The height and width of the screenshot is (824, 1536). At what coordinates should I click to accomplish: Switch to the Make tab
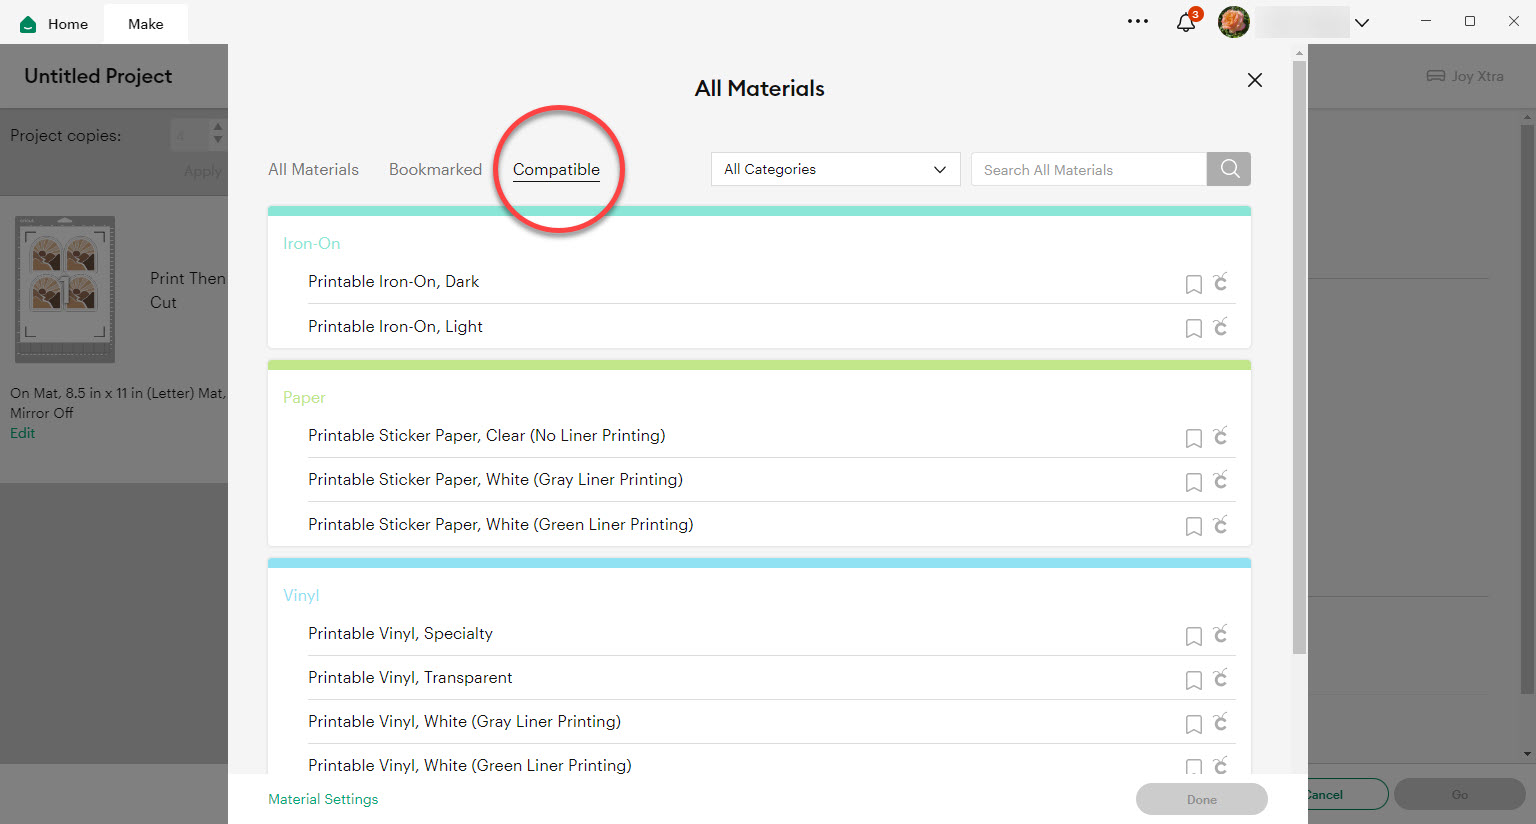tap(146, 23)
